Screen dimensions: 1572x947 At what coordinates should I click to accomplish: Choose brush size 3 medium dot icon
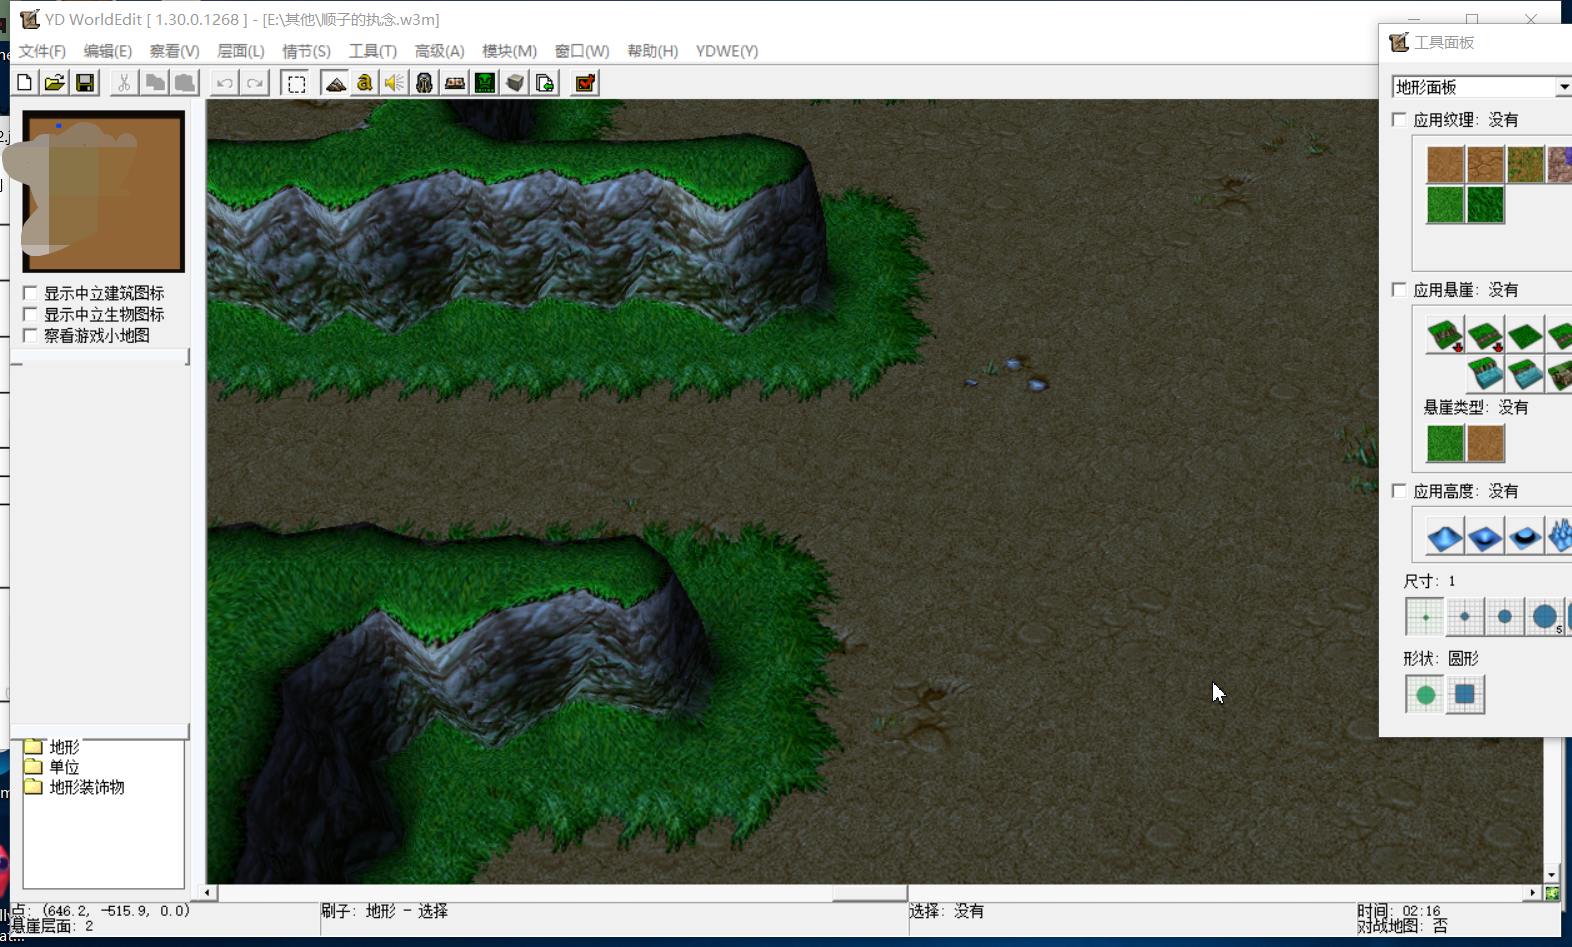[1505, 617]
